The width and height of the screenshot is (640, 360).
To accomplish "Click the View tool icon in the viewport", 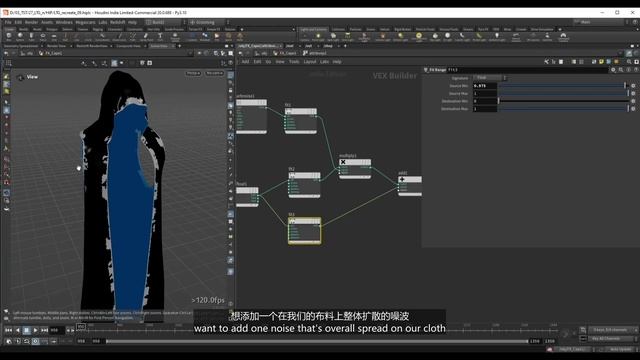I will (20, 77).
